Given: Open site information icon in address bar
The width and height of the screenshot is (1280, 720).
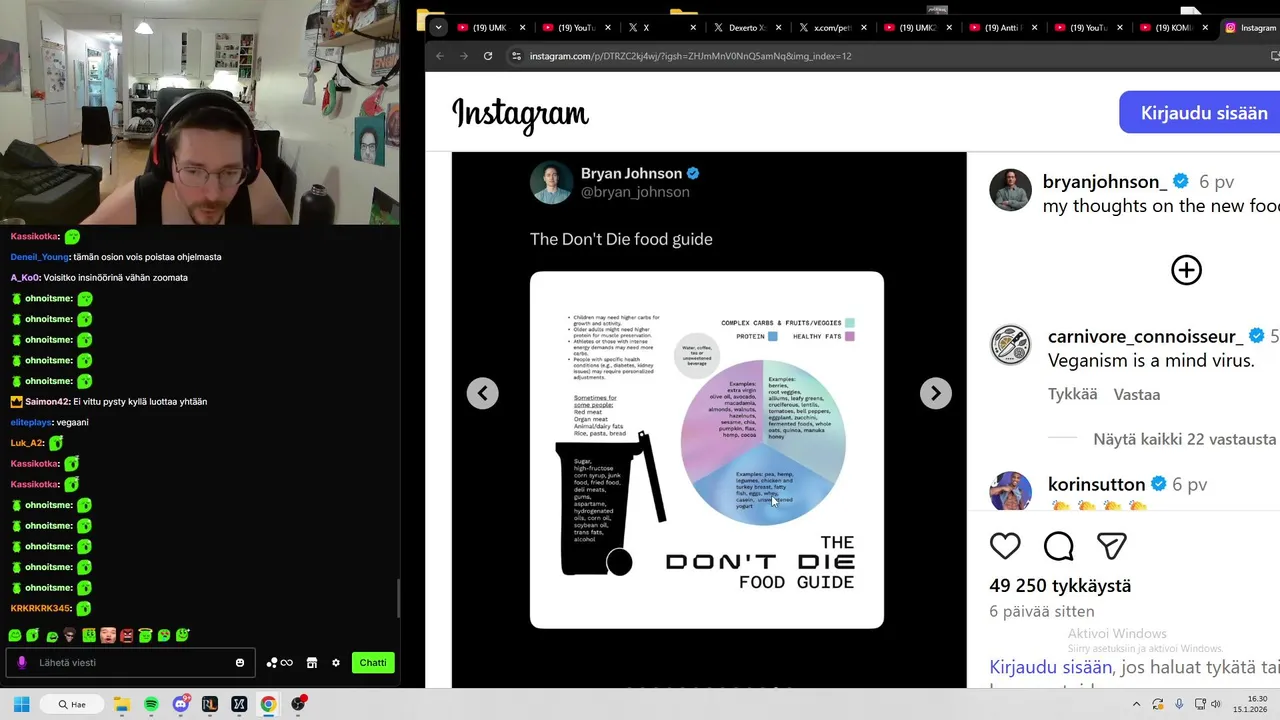Looking at the screenshot, I should 516,56.
